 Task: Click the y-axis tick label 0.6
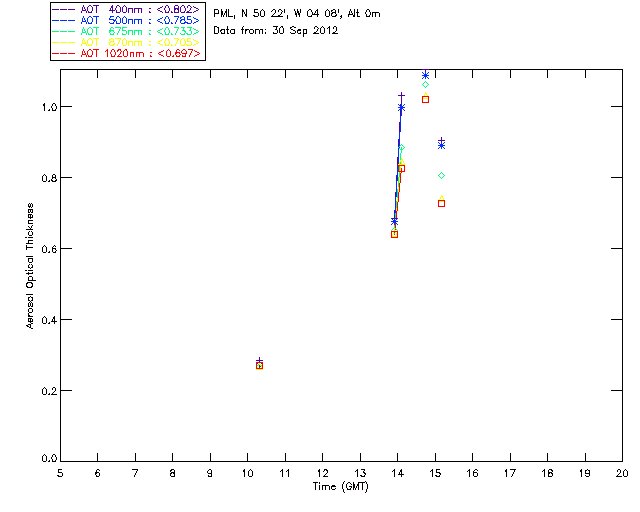[49, 249]
